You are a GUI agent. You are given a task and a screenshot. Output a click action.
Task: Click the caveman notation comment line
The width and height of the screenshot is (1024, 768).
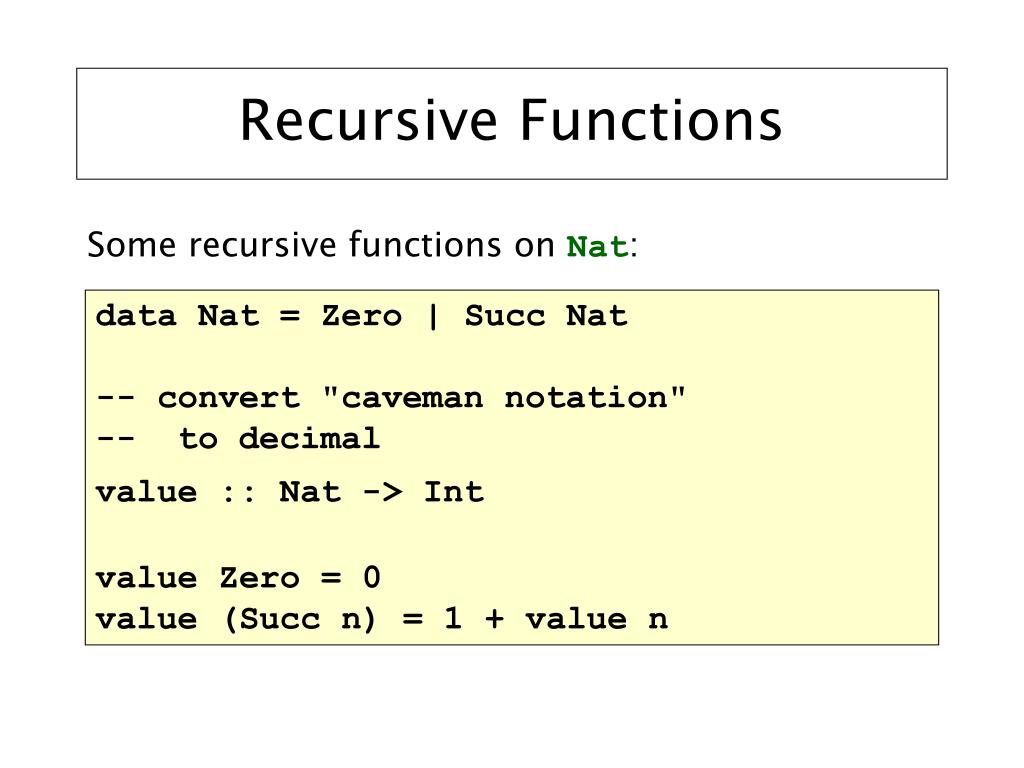click(391, 397)
